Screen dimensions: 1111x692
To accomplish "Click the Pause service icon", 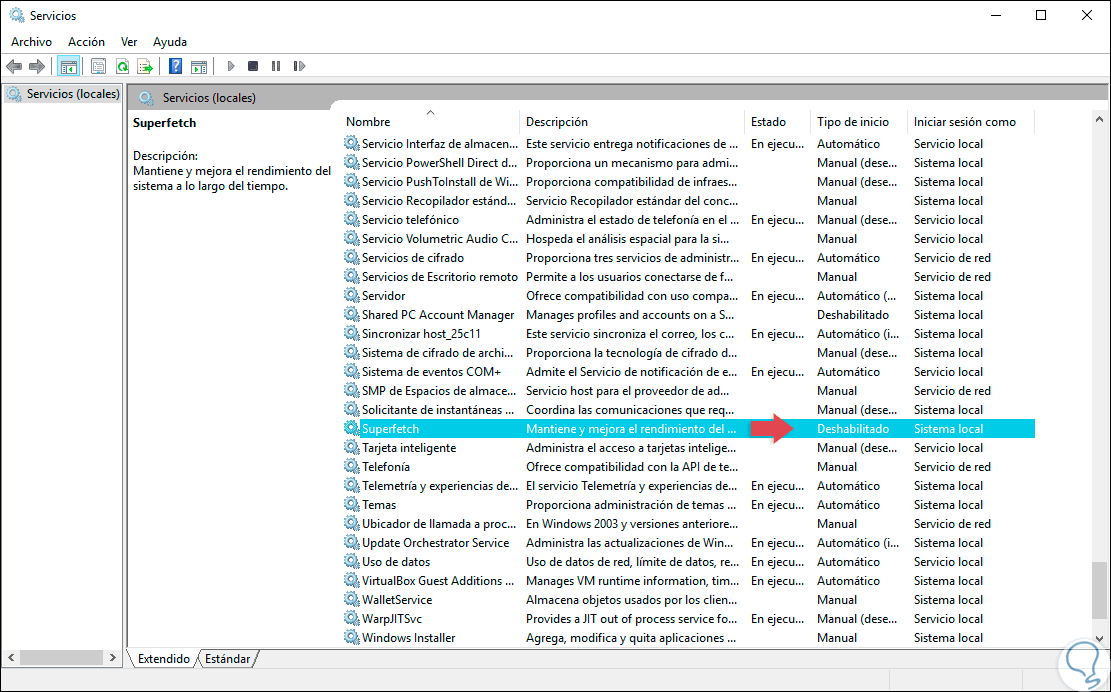I will 276,66.
